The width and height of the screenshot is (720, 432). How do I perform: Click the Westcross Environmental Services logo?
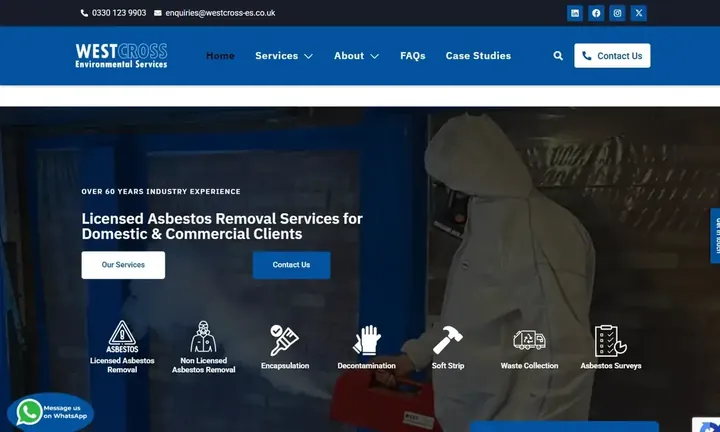point(121,56)
